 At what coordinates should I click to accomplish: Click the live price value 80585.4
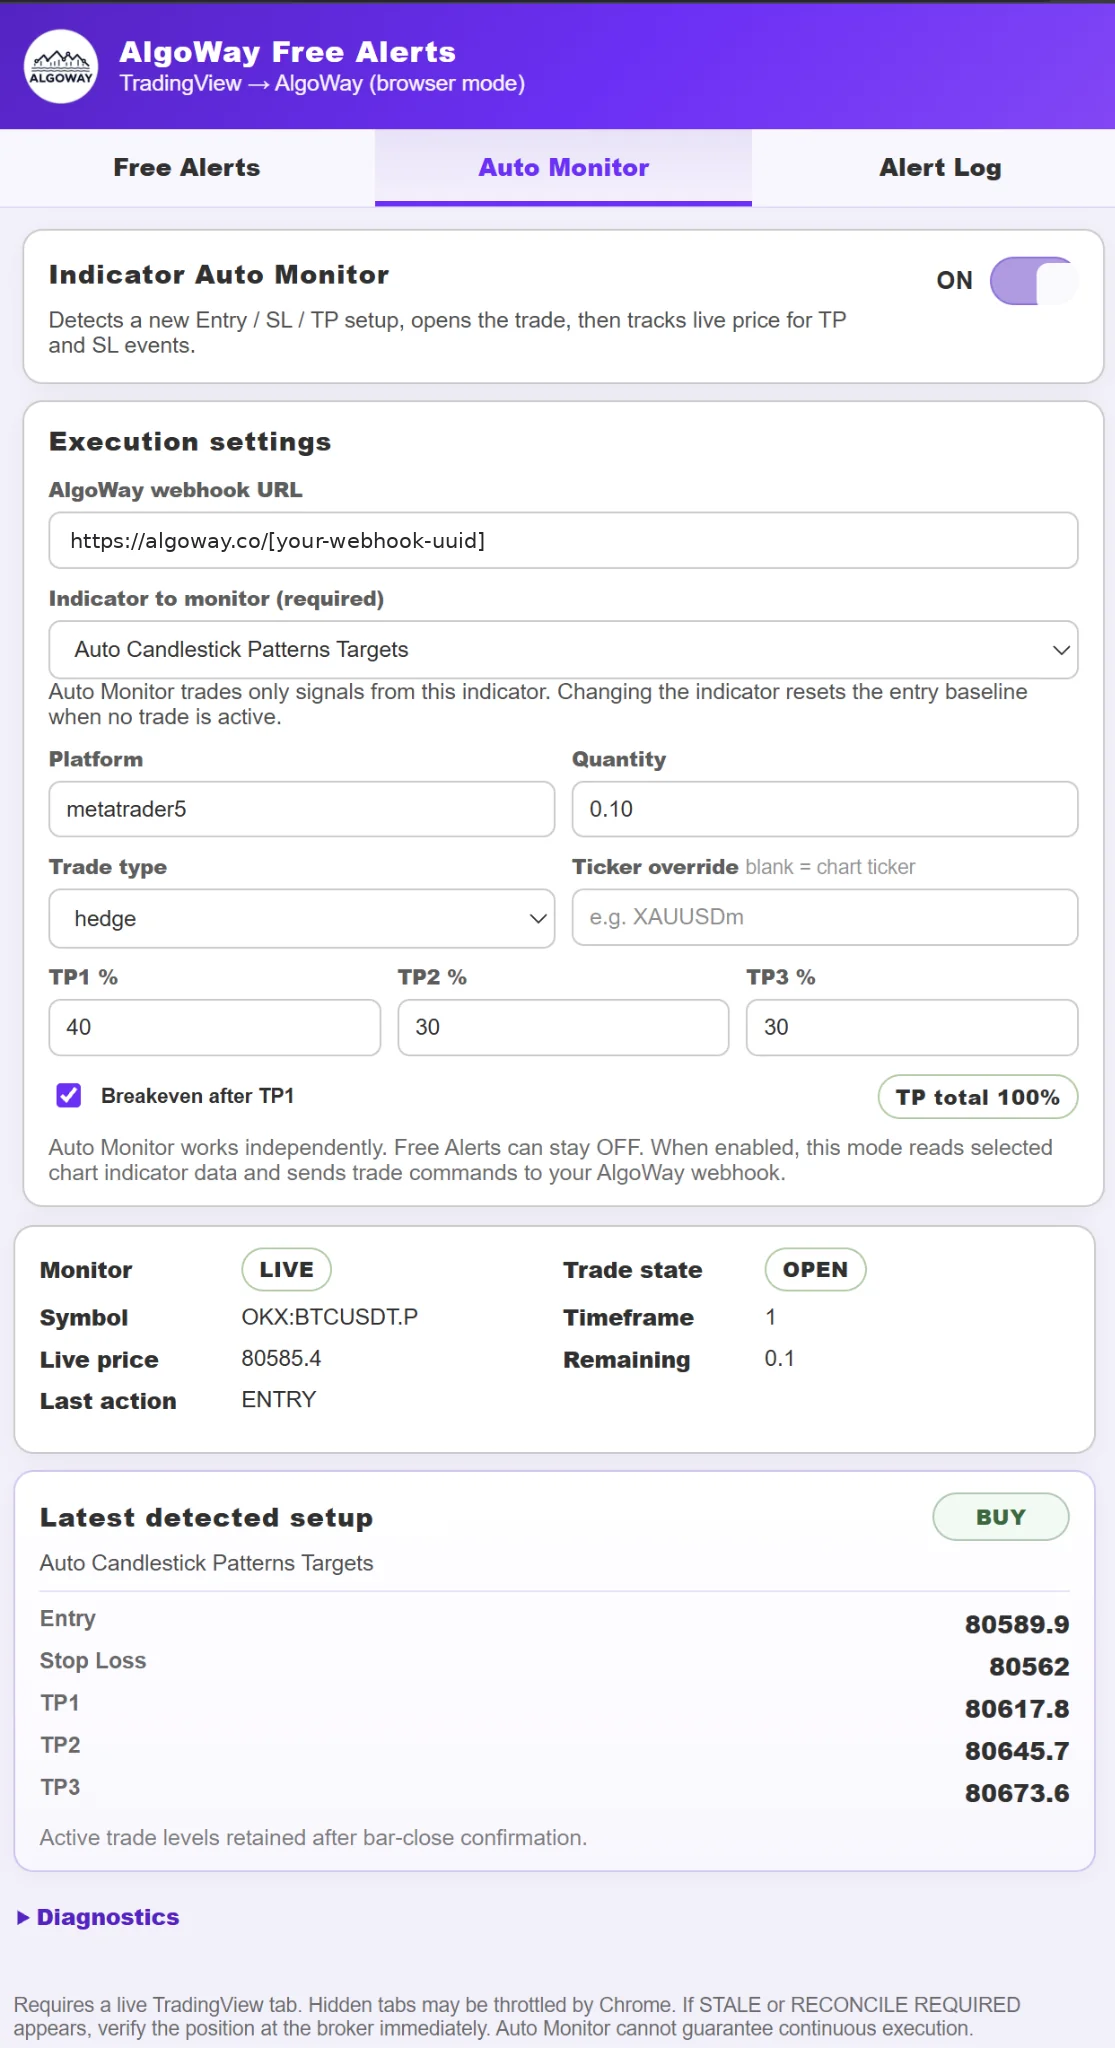[x=281, y=1358]
